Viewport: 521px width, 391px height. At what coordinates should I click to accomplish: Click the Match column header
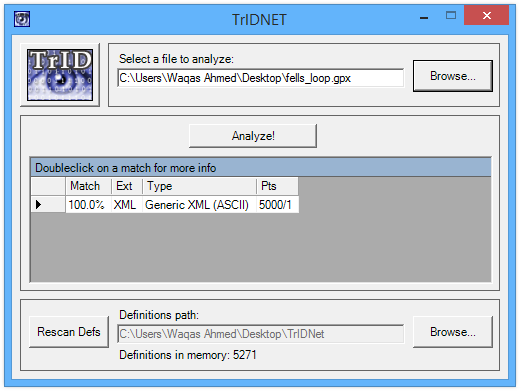coord(88,186)
